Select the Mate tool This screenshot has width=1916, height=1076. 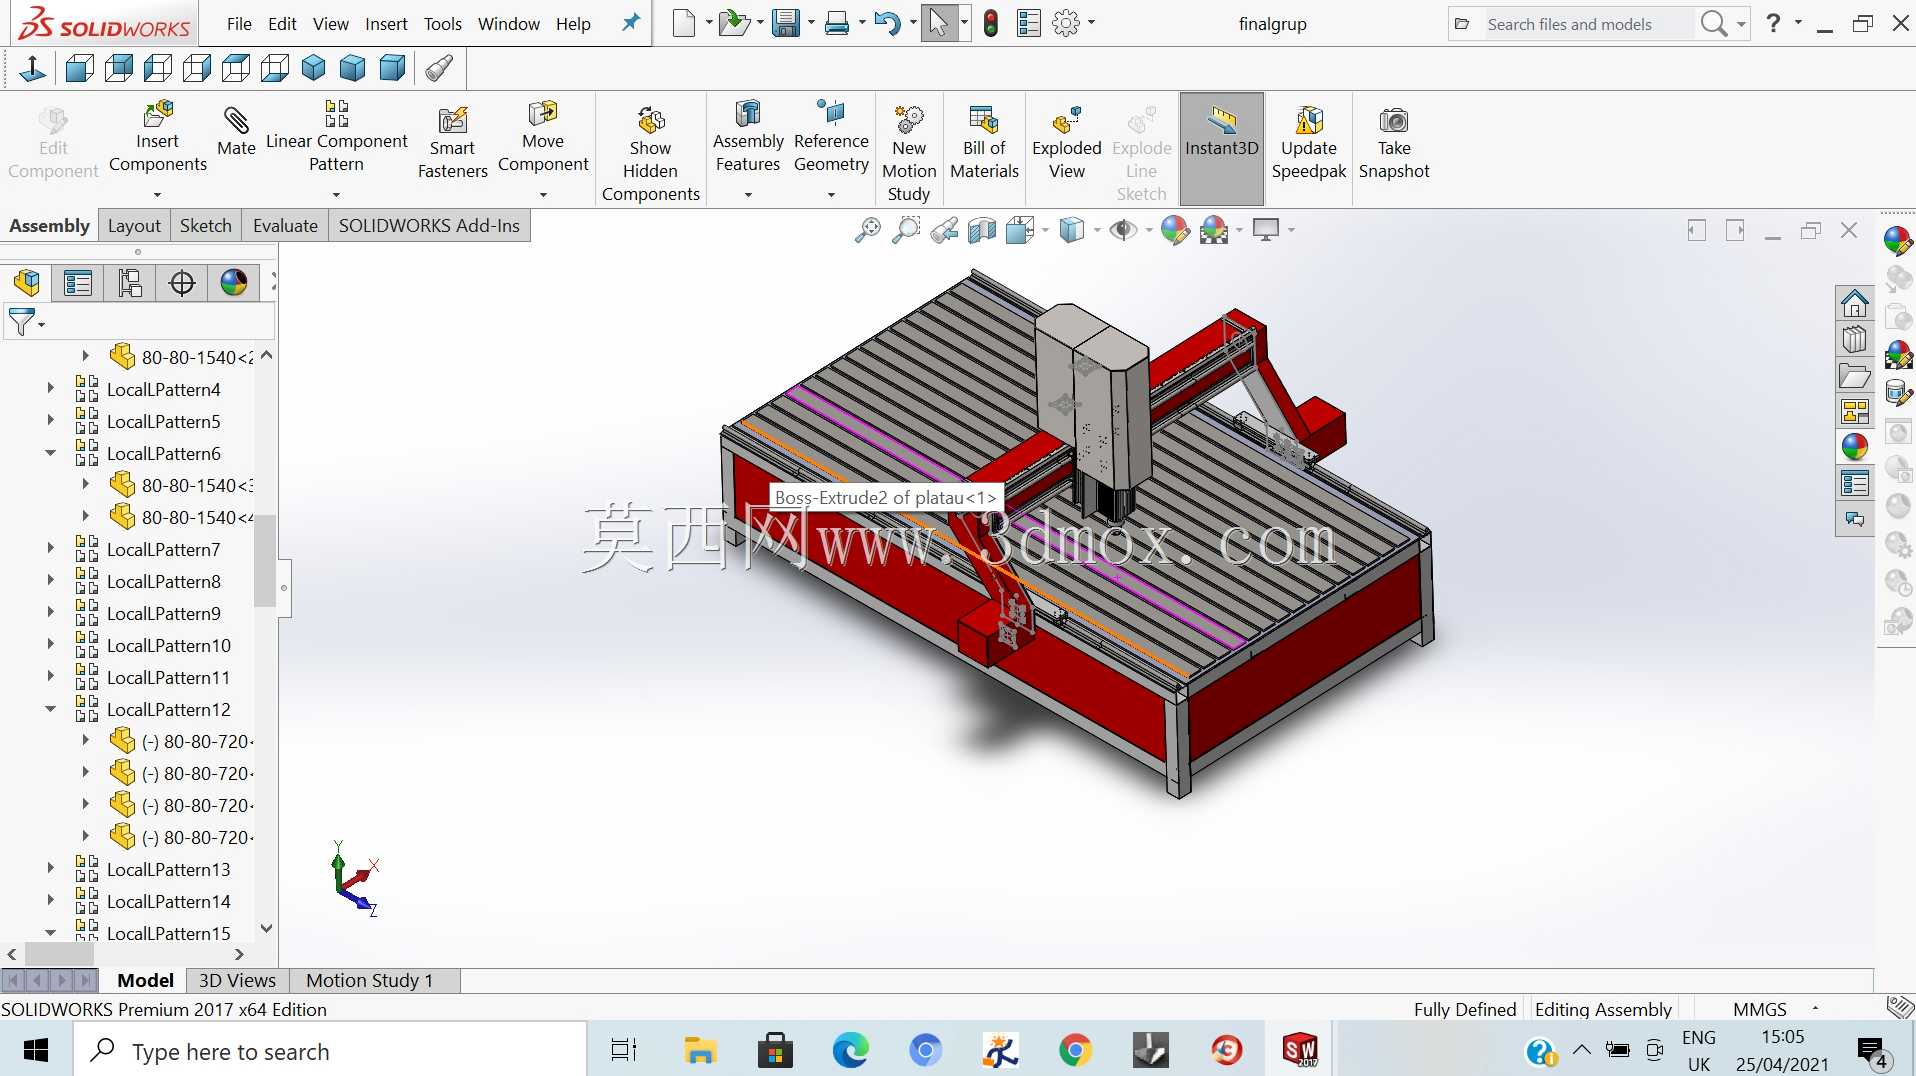236,132
